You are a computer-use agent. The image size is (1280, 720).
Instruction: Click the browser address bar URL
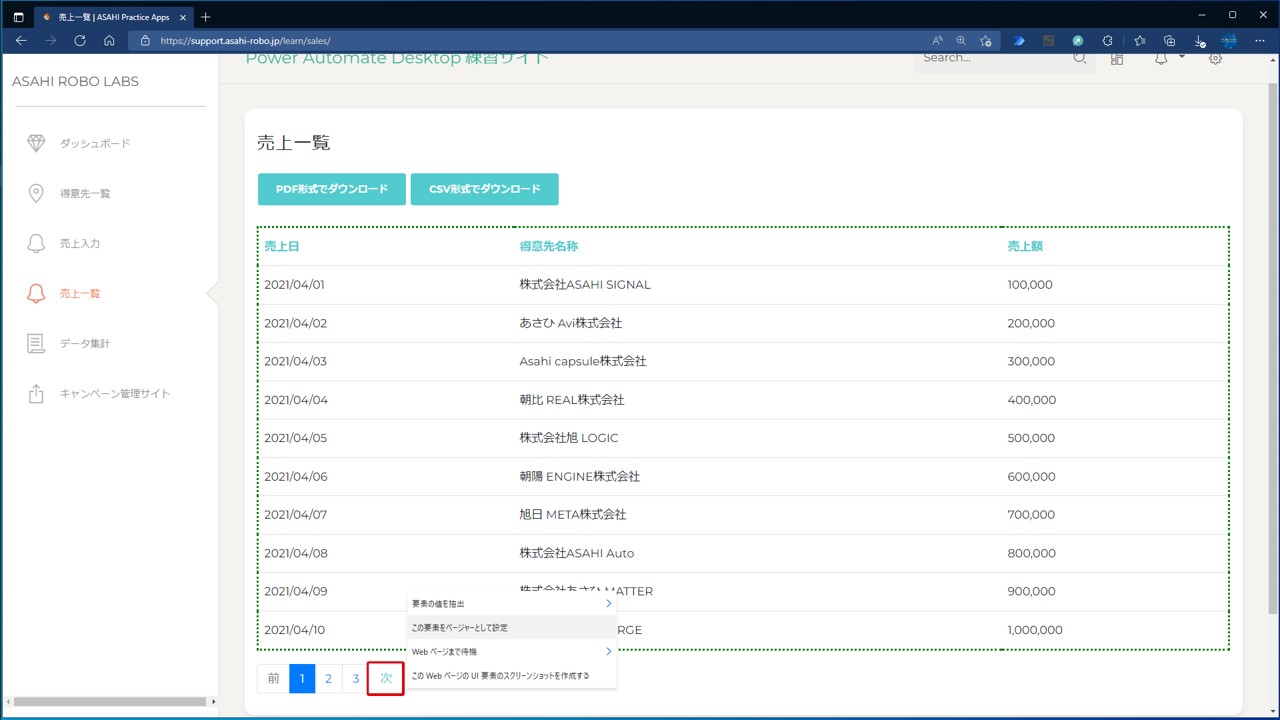coord(245,41)
